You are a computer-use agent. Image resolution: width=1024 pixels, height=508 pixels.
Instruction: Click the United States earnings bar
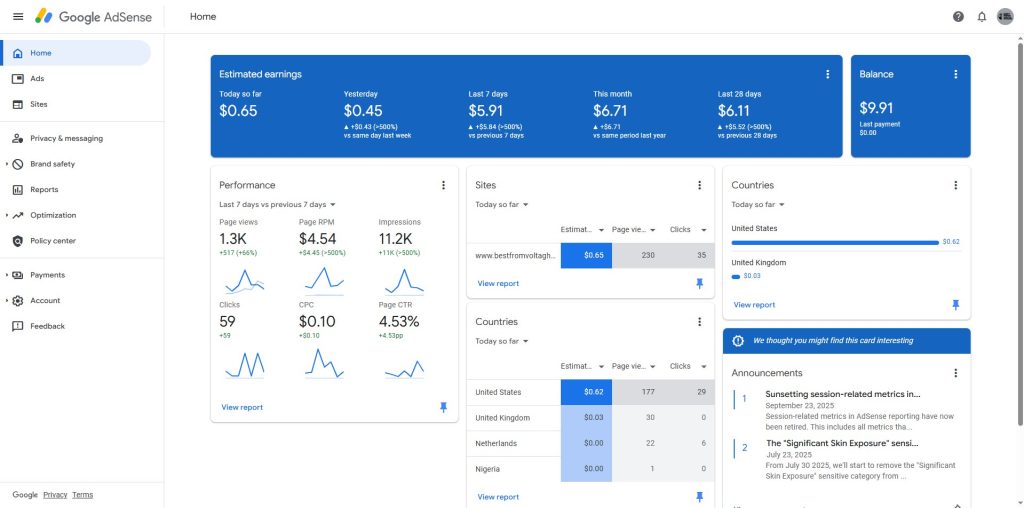[835, 242]
